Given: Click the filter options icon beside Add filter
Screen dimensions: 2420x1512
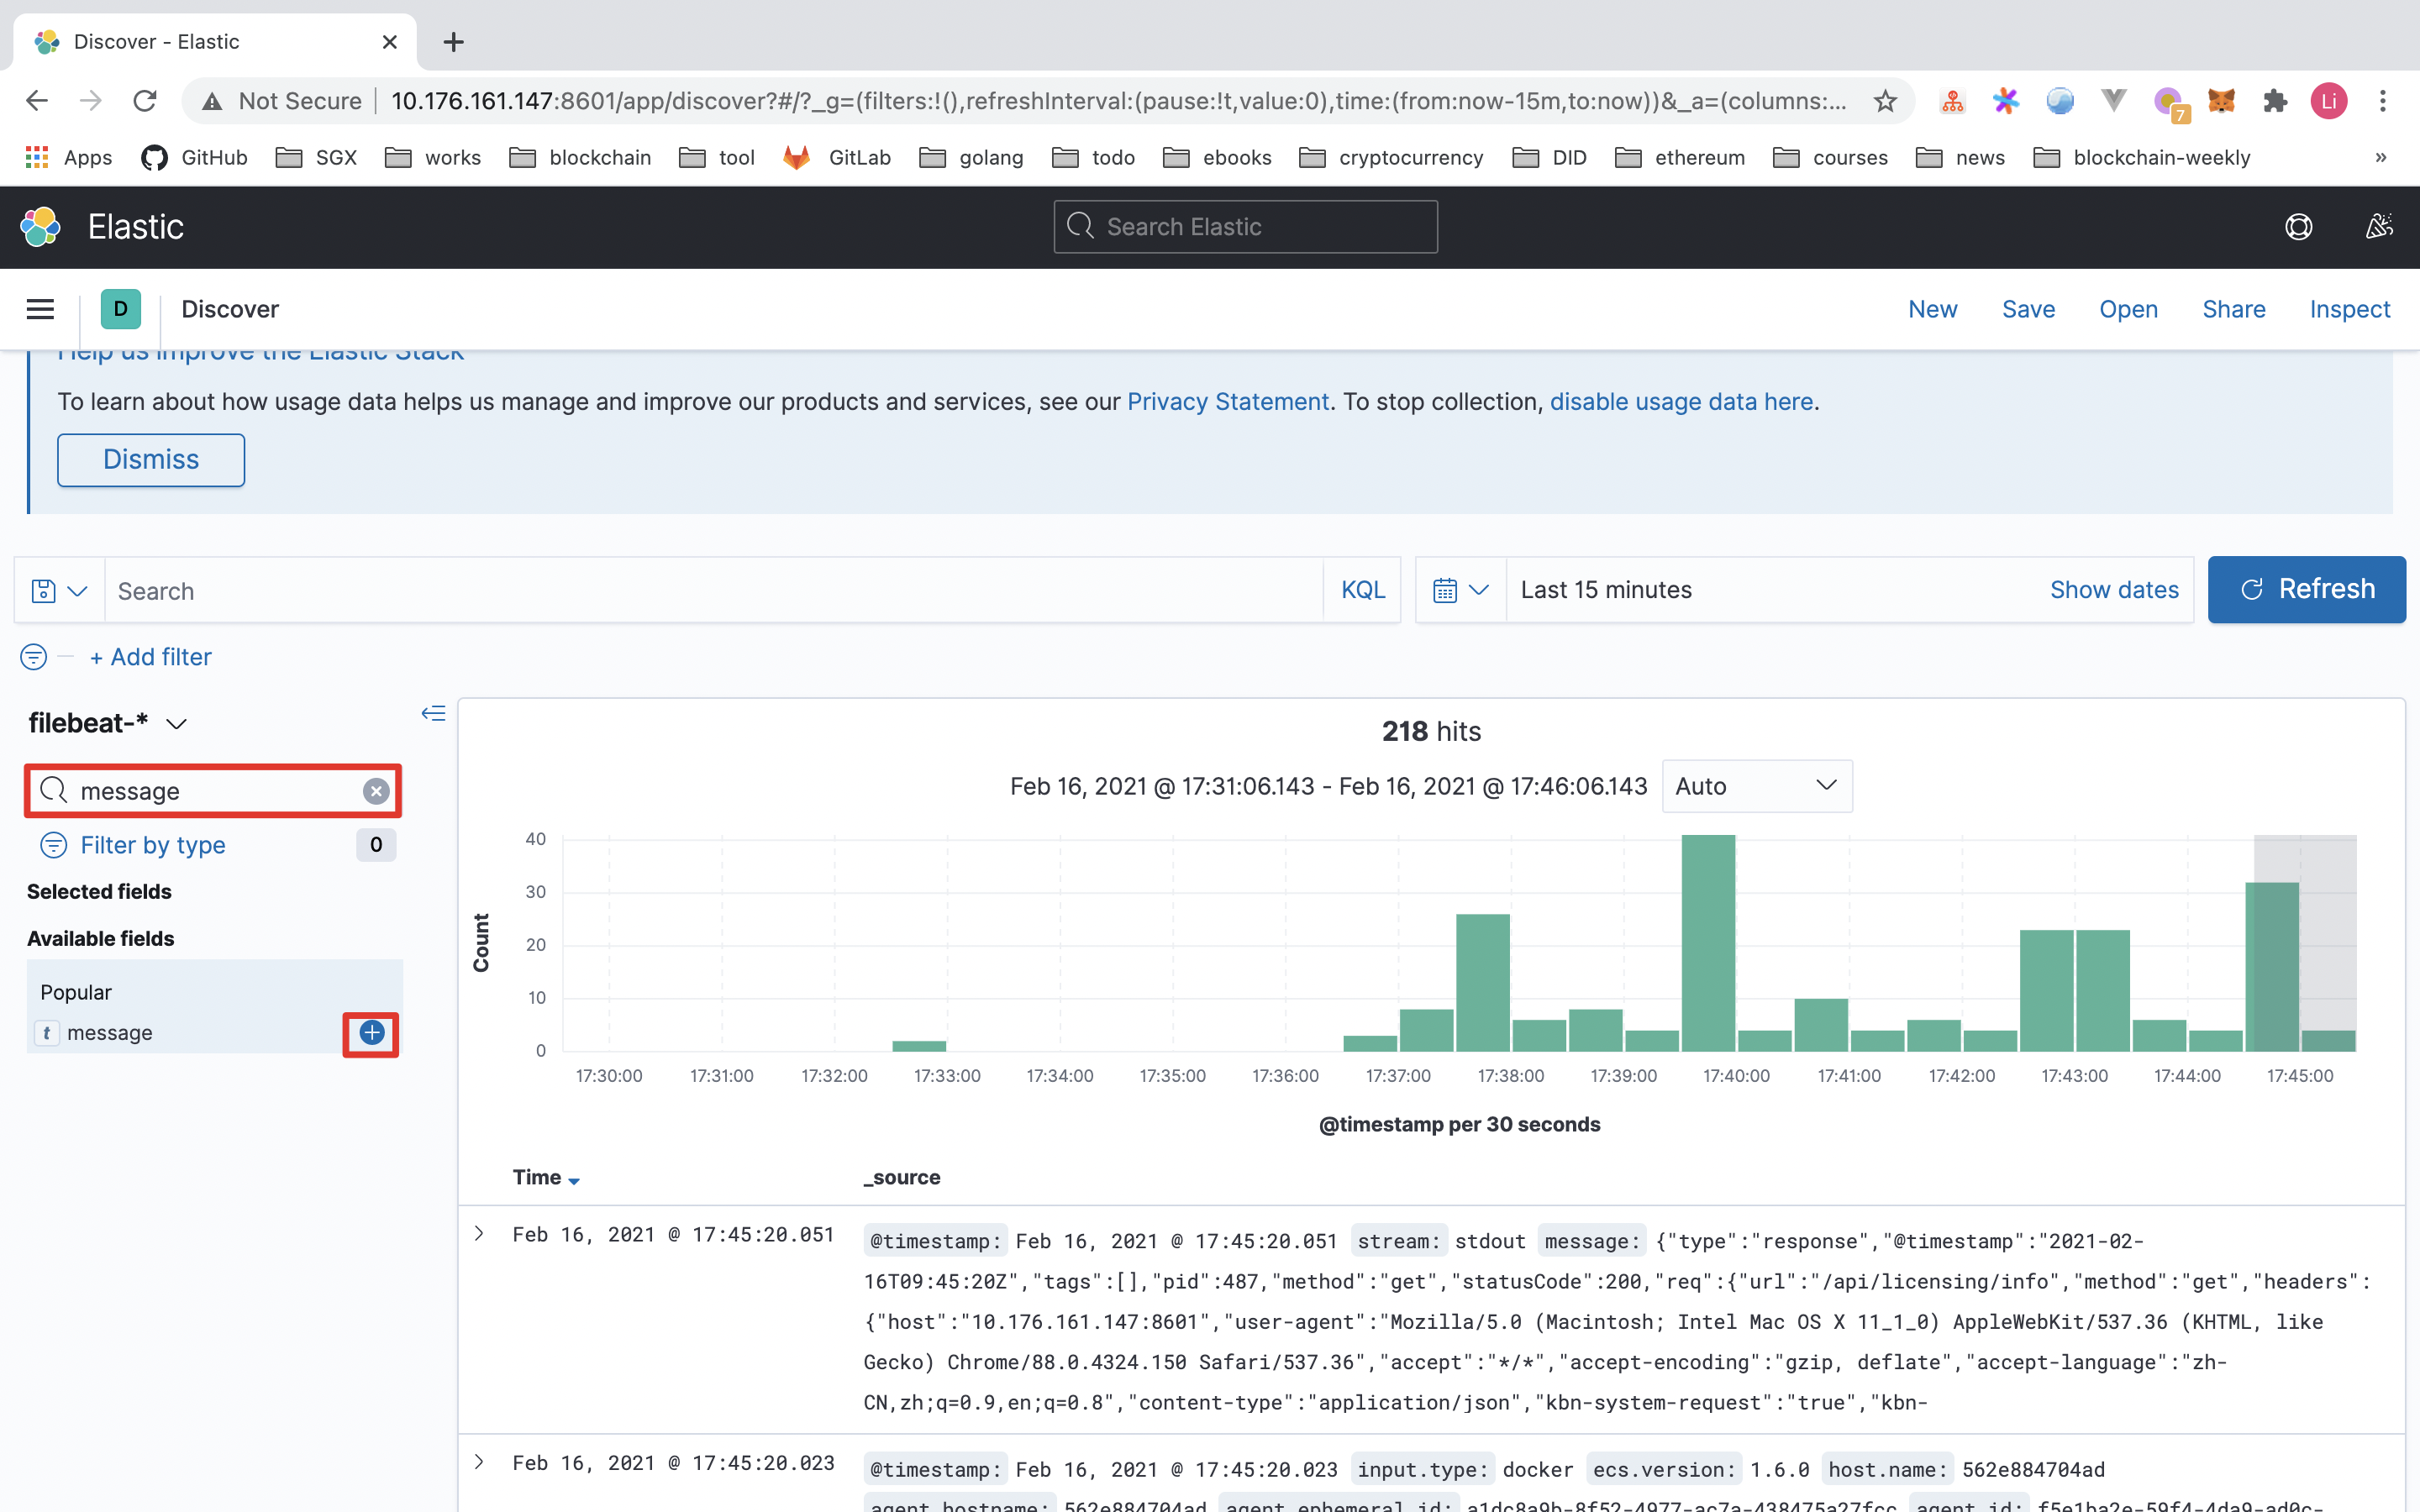Looking at the screenshot, I should [x=33, y=657].
